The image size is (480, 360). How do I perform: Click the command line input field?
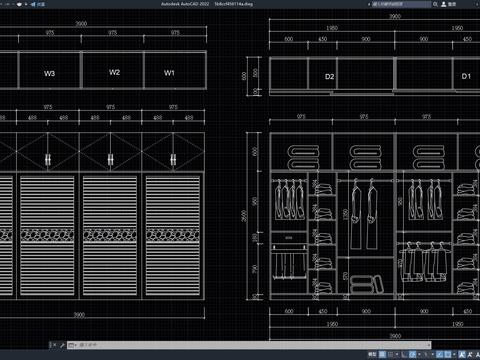(x=253, y=345)
